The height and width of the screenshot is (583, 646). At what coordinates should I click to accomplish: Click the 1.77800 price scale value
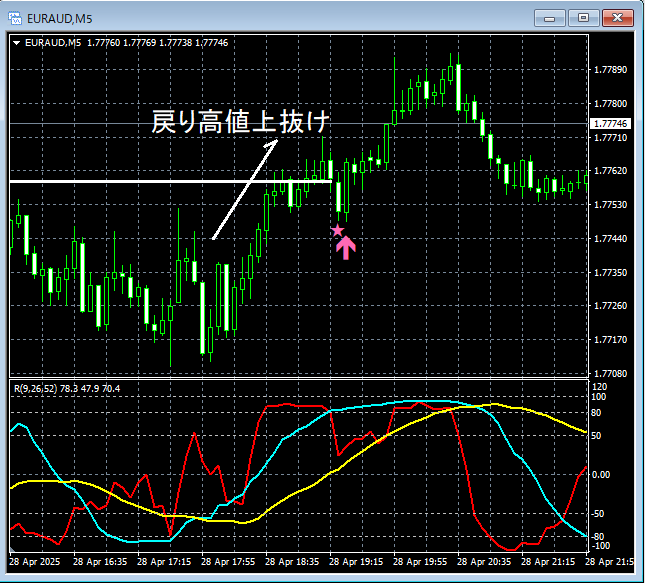[611, 103]
